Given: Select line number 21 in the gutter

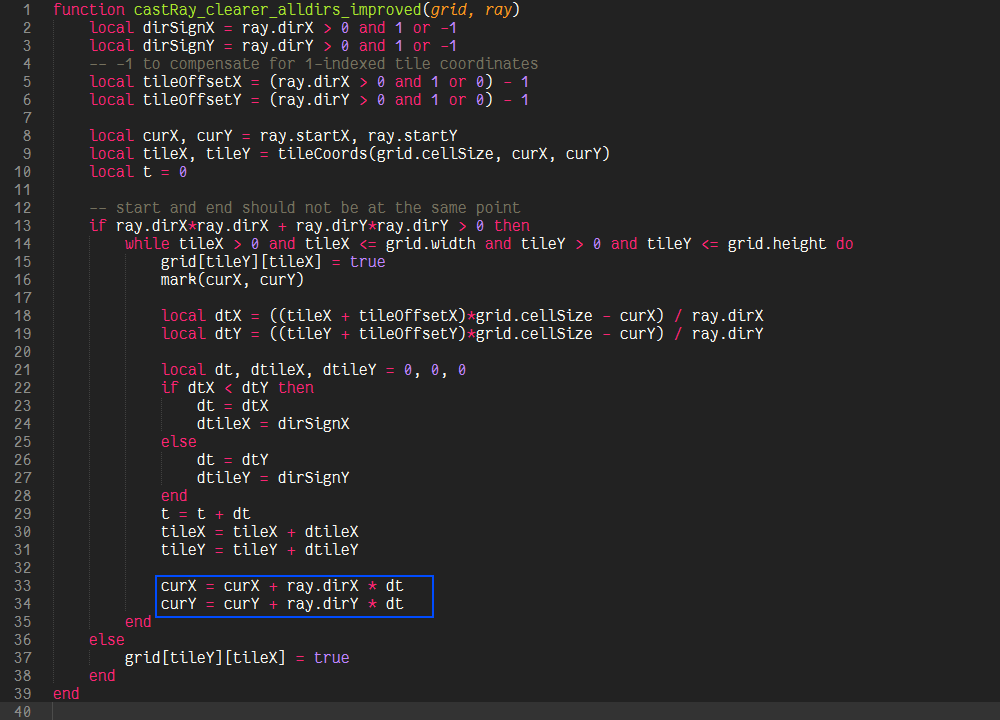Looking at the screenshot, I should click(x=23, y=370).
